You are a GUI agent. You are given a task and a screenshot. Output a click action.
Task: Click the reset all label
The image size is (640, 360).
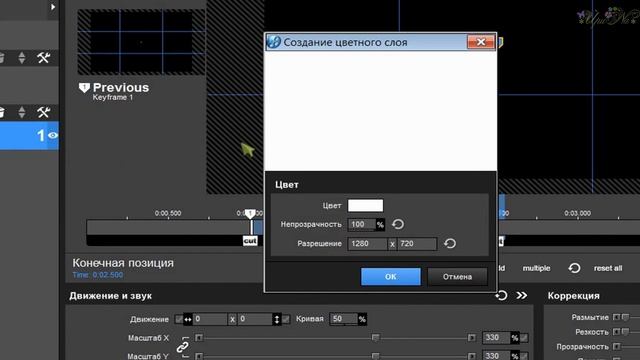pyautogui.click(x=608, y=268)
